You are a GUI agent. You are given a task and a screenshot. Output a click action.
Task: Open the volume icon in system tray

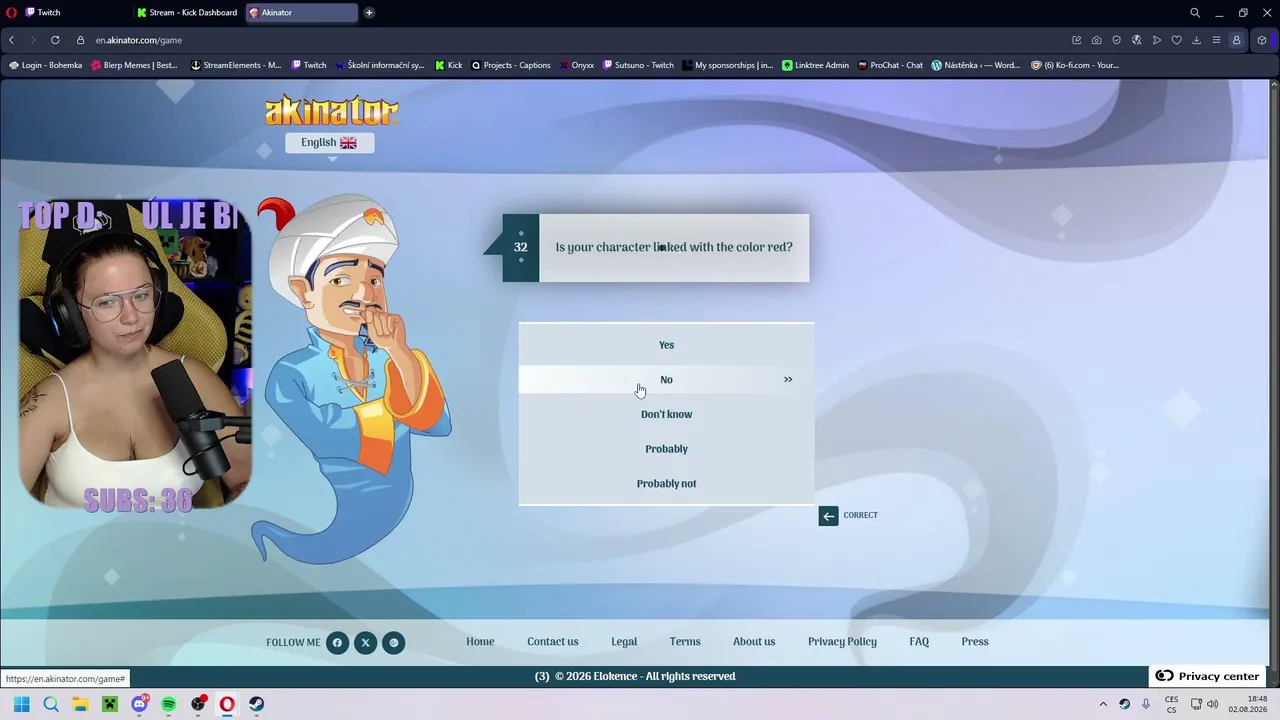click(x=1212, y=704)
